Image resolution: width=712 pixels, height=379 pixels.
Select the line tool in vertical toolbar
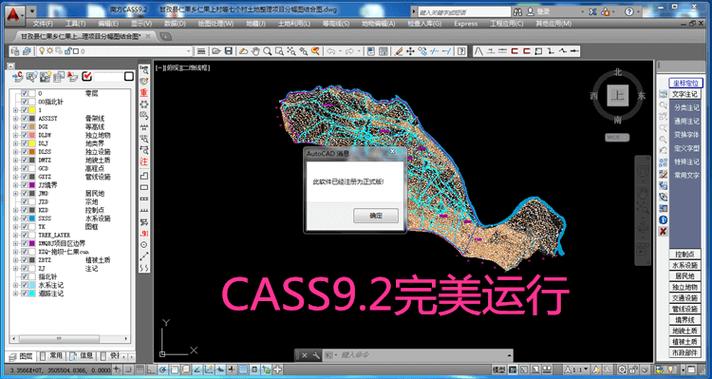[144, 256]
